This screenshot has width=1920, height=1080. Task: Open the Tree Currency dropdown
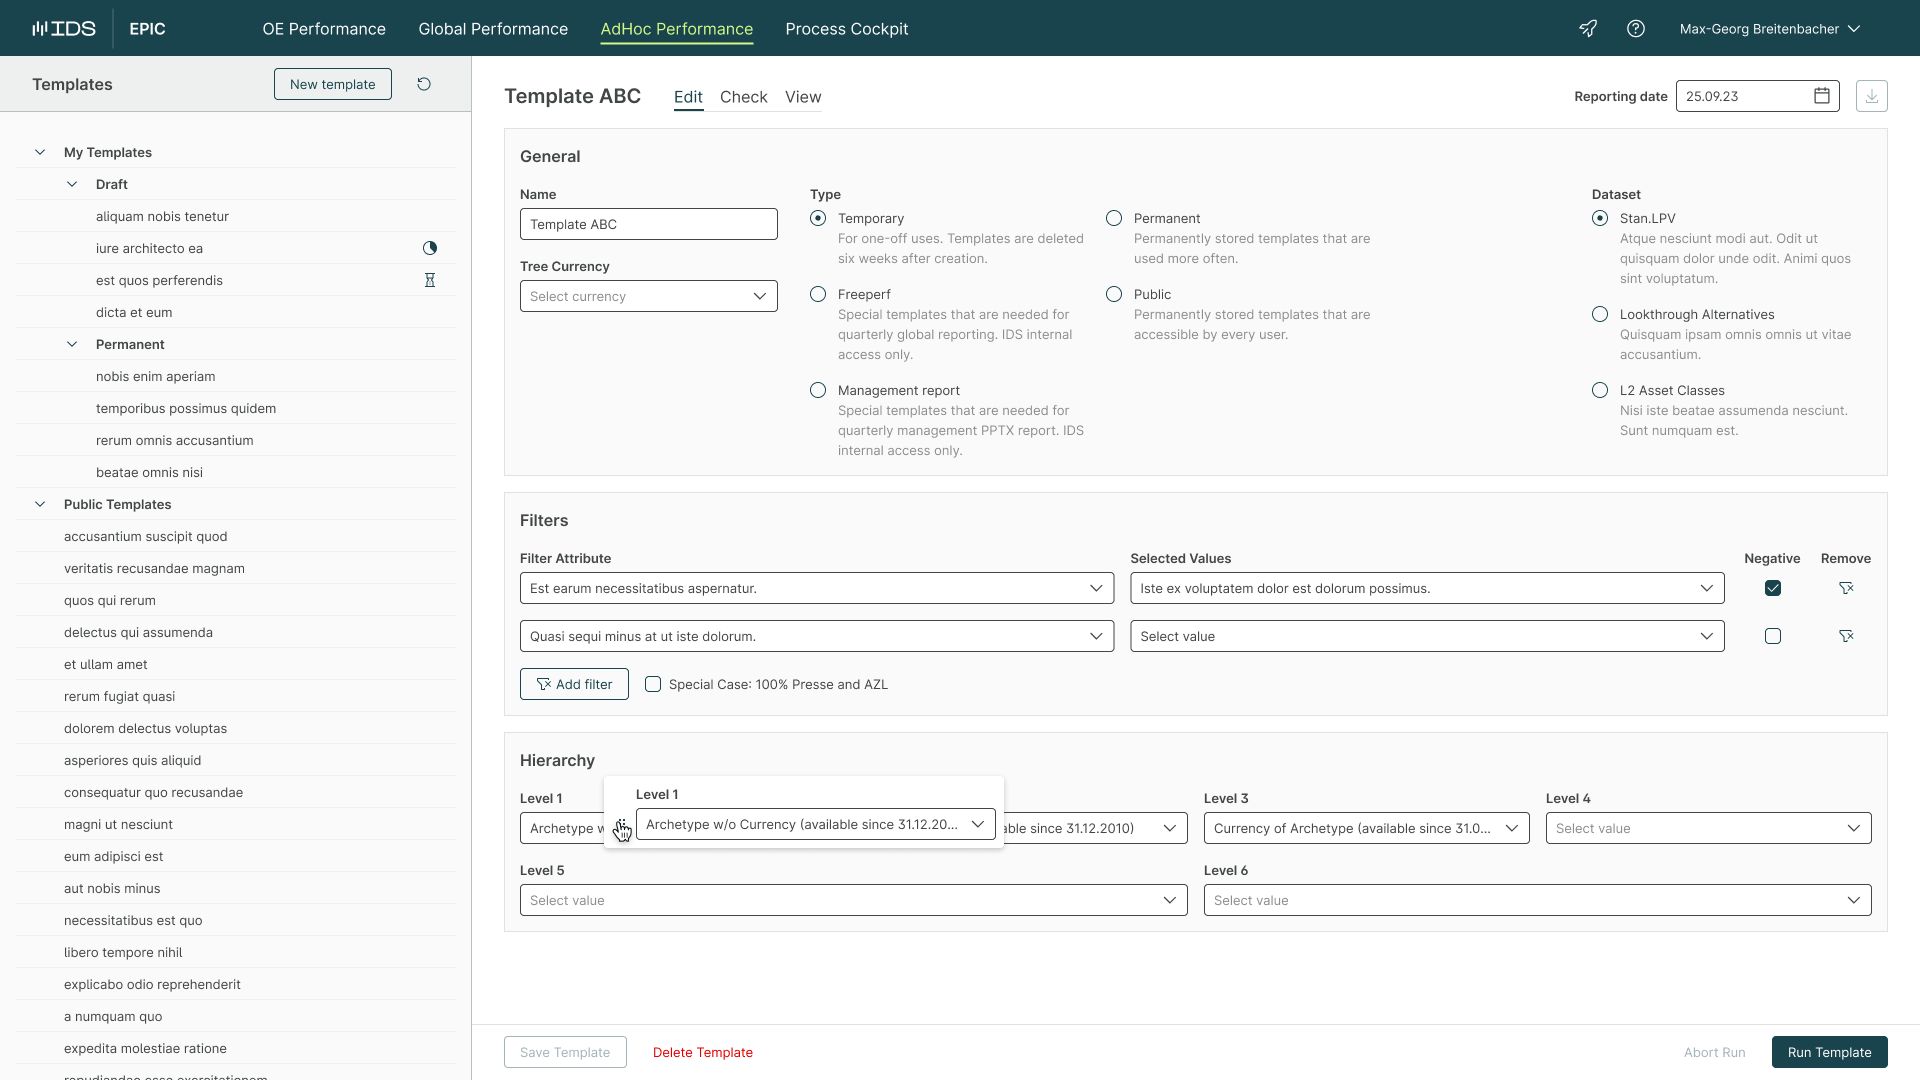(x=648, y=296)
